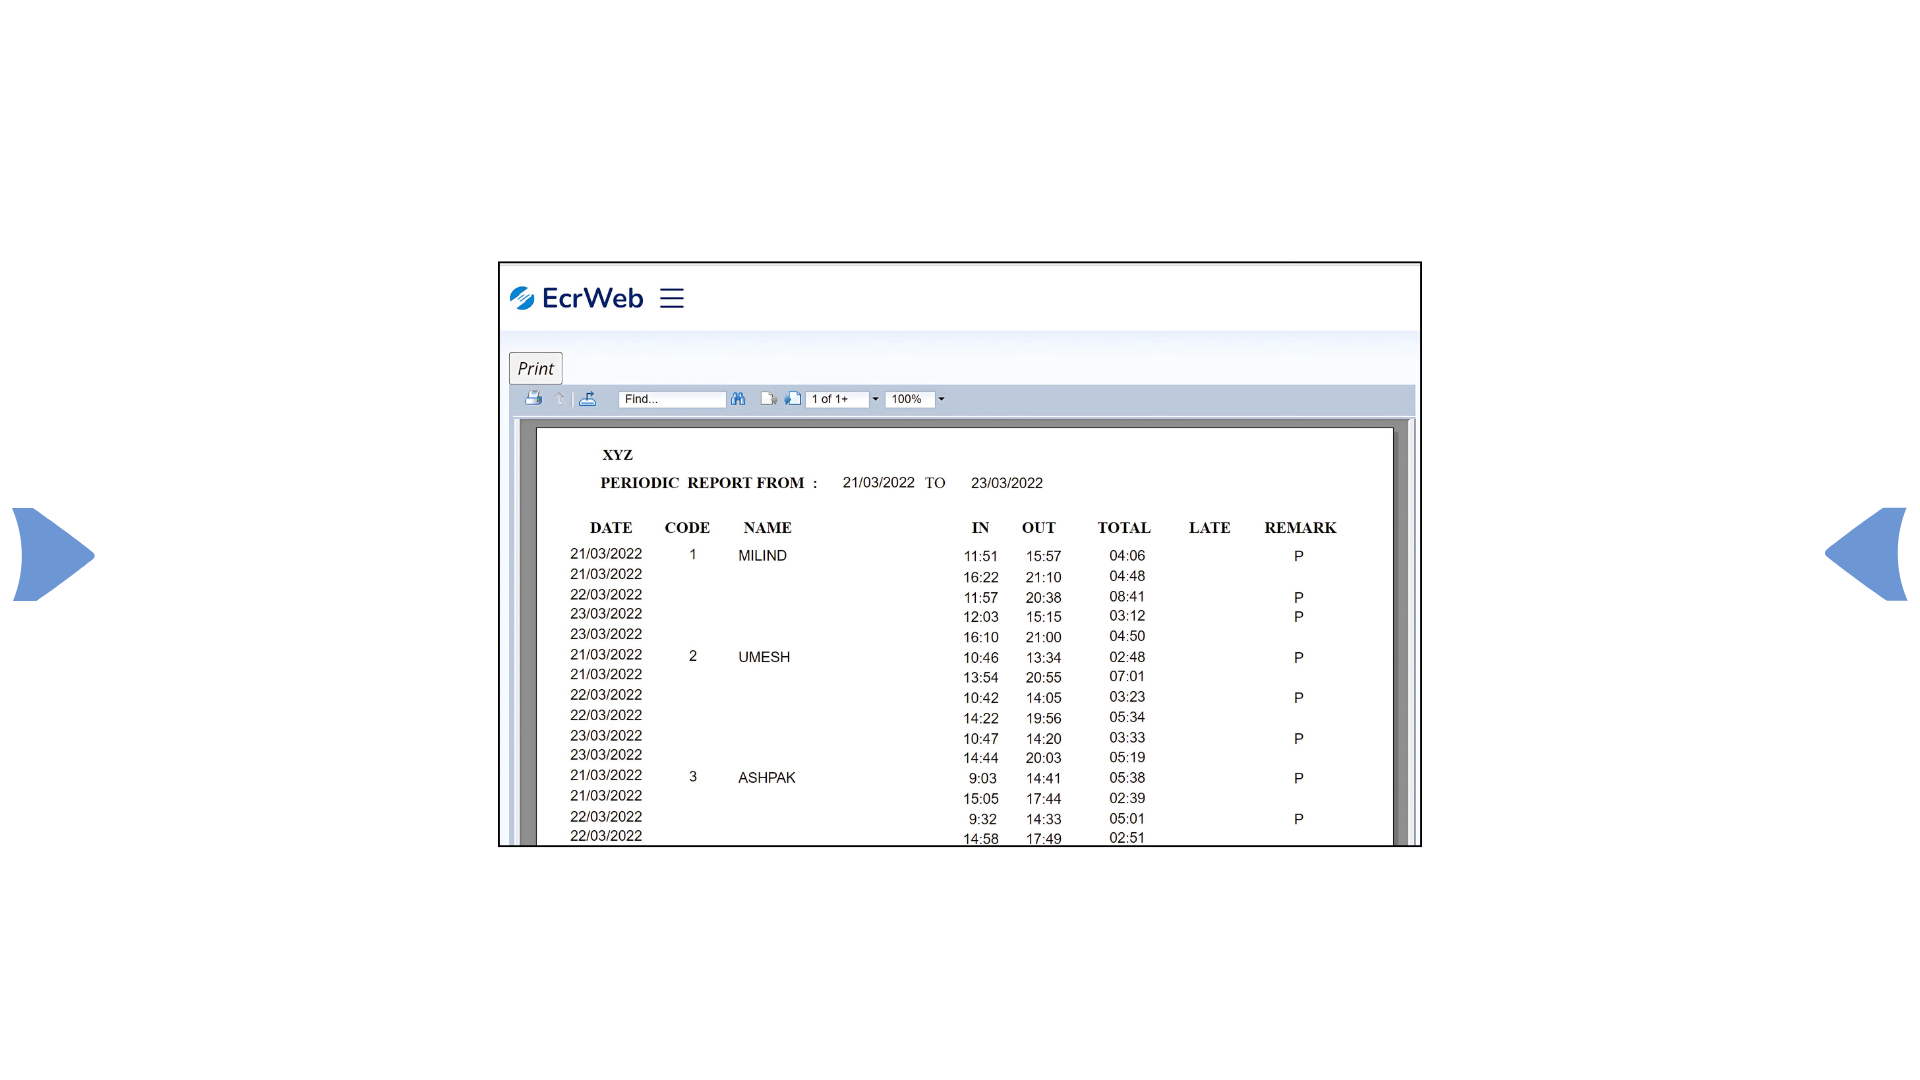This screenshot has width=1920, height=1080.
Task: Click IN time 14:58
Action: (x=981, y=839)
